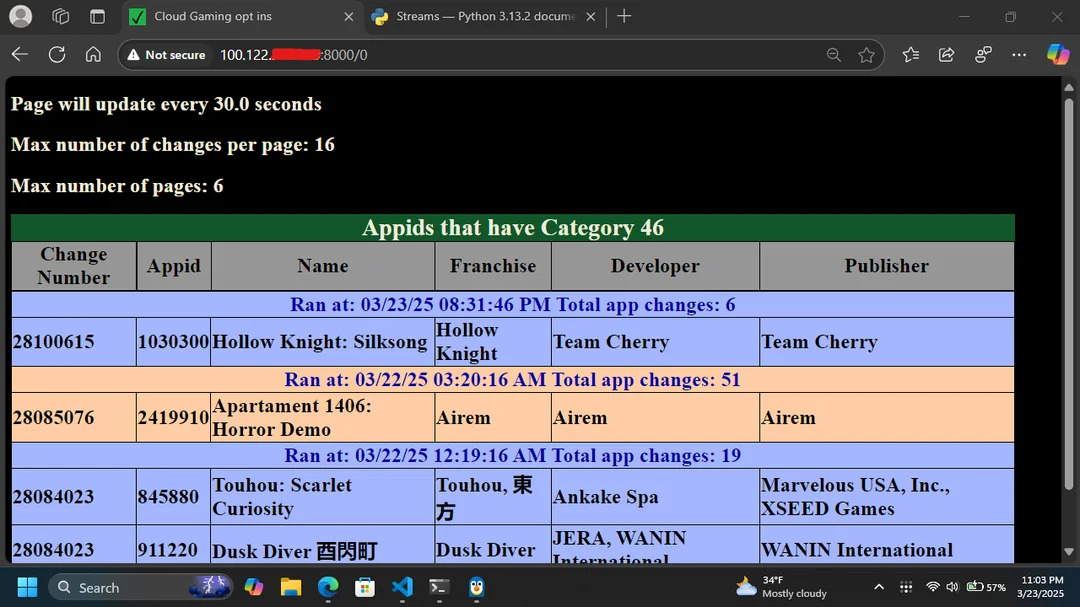Close the Streams Python documentation tab
1080x607 pixels.
pos(591,16)
